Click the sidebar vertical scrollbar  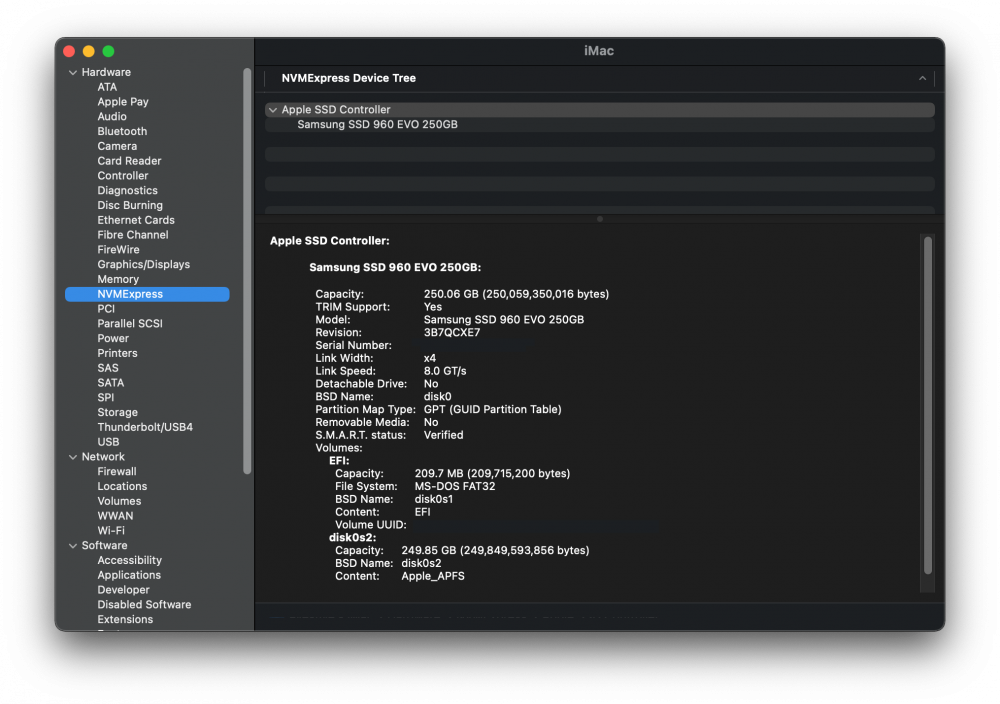247,271
